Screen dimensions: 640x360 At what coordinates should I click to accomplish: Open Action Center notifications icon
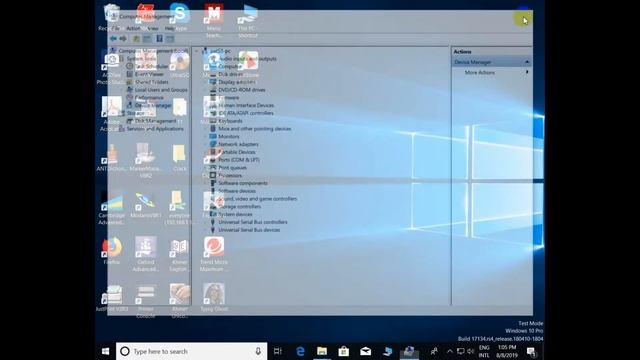point(531,351)
